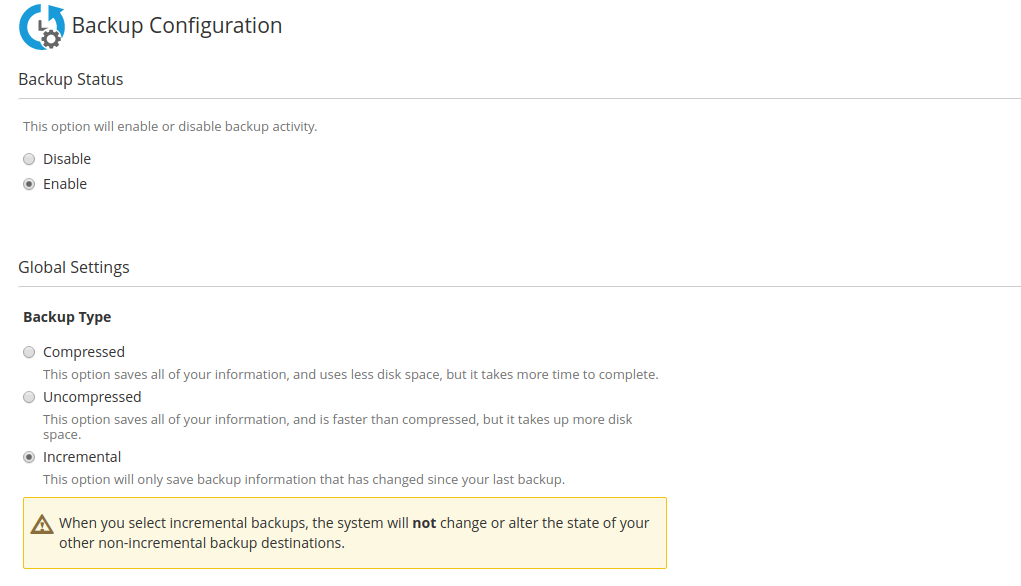Click the bold Backup Type label
This screenshot has width=1021, height=586.
click(67, 317)
